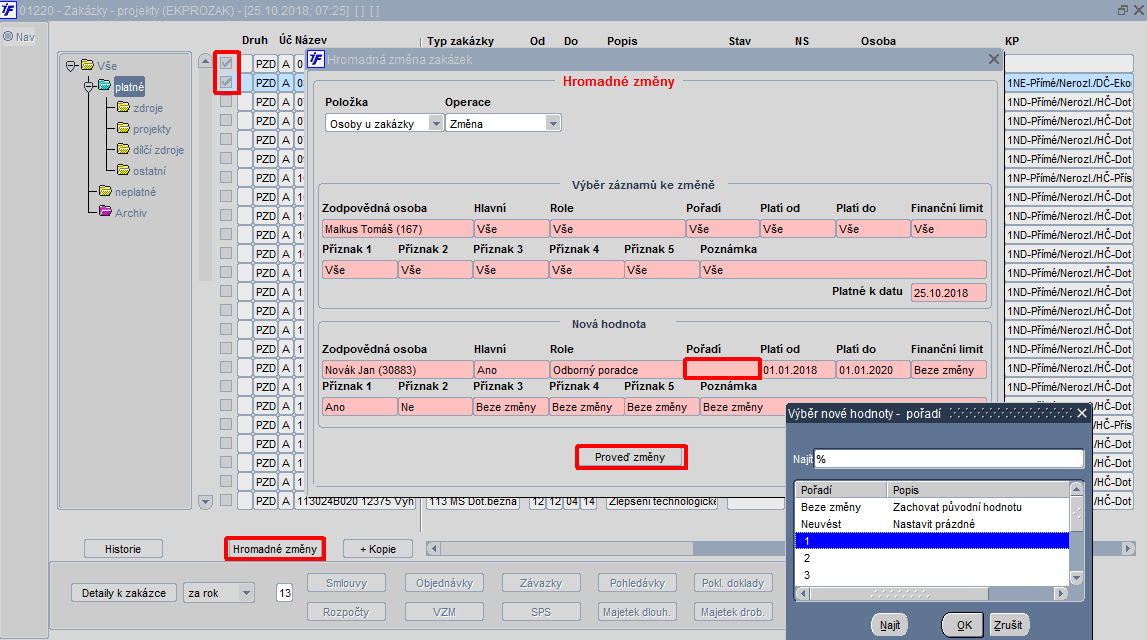Open the neplatné folder icon
The height and width of the screenshot is (640, 1147).
click(x=105, y=191)
